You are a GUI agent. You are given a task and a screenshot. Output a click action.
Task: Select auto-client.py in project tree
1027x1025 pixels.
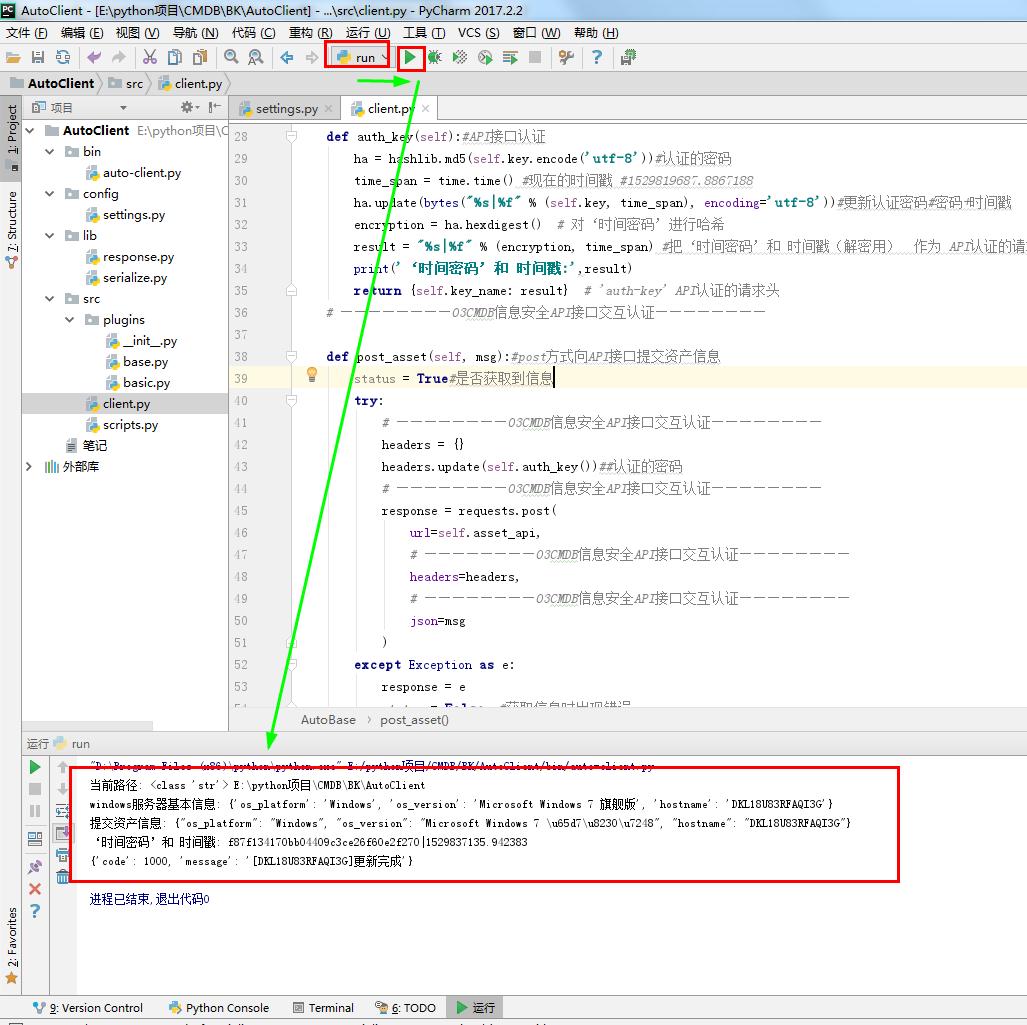(x=134, y=173)
